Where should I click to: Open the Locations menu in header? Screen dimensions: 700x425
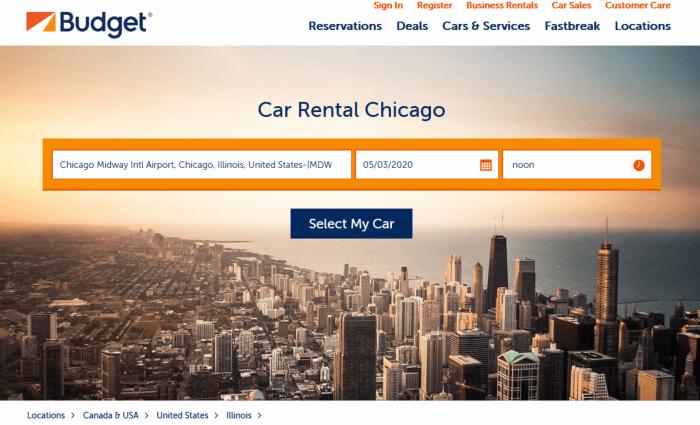click(x=643, y=26)
